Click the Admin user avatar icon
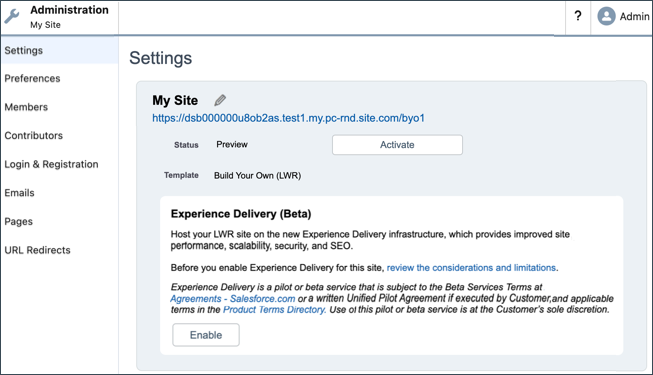The image size is (653, 375). point(606,16)
